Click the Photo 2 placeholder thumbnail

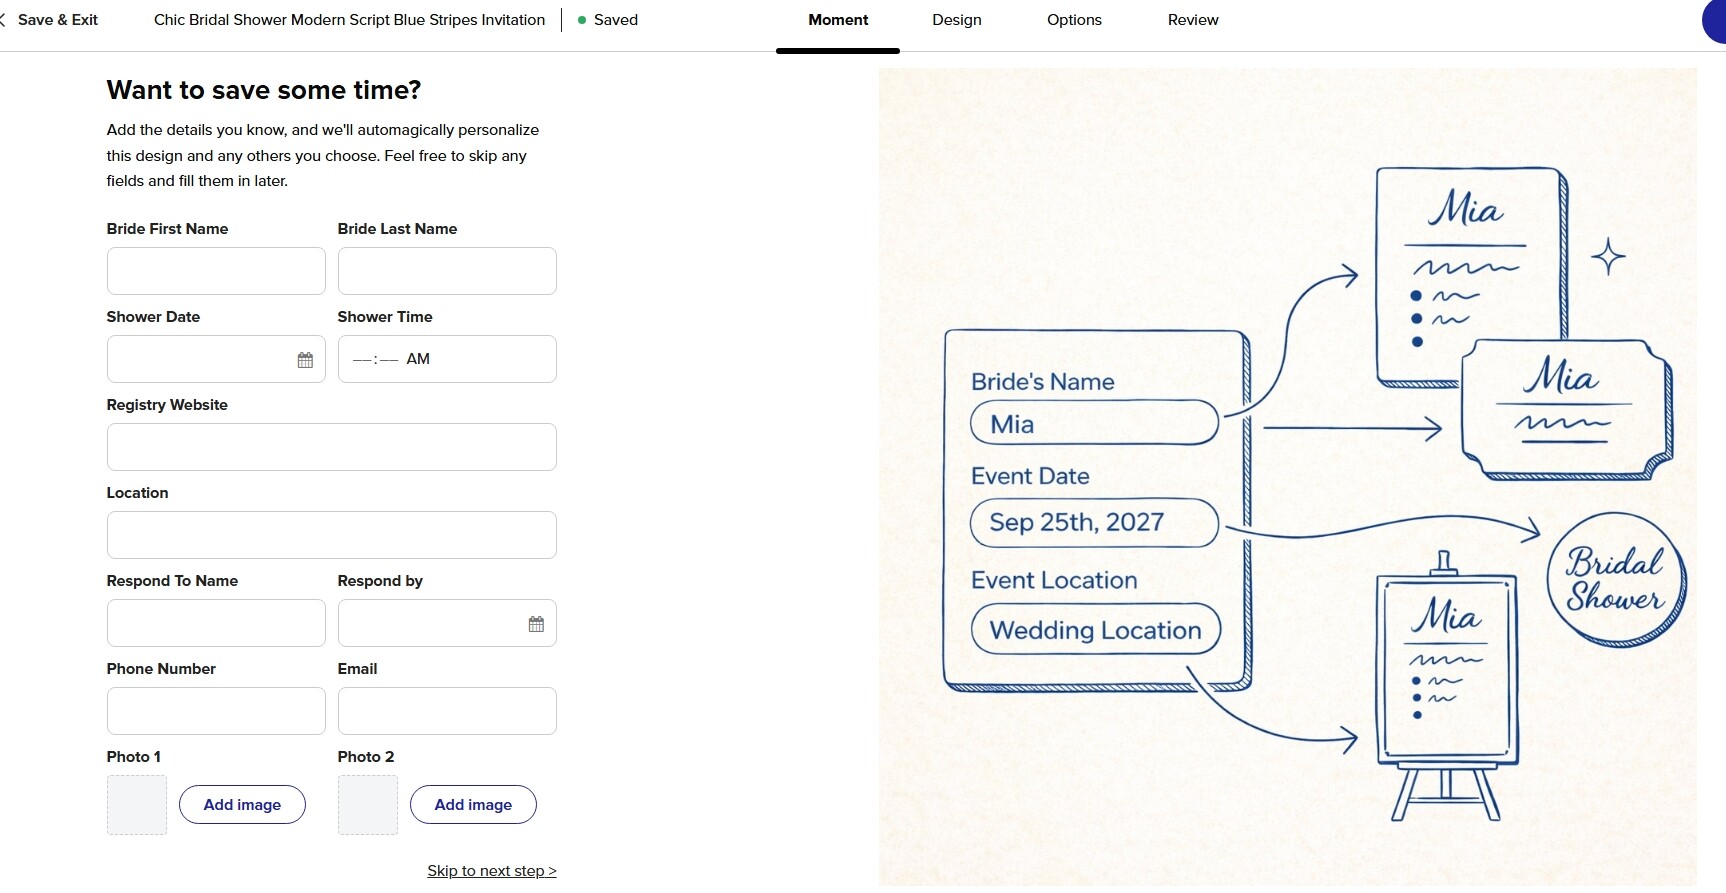(x=368, y=805)
